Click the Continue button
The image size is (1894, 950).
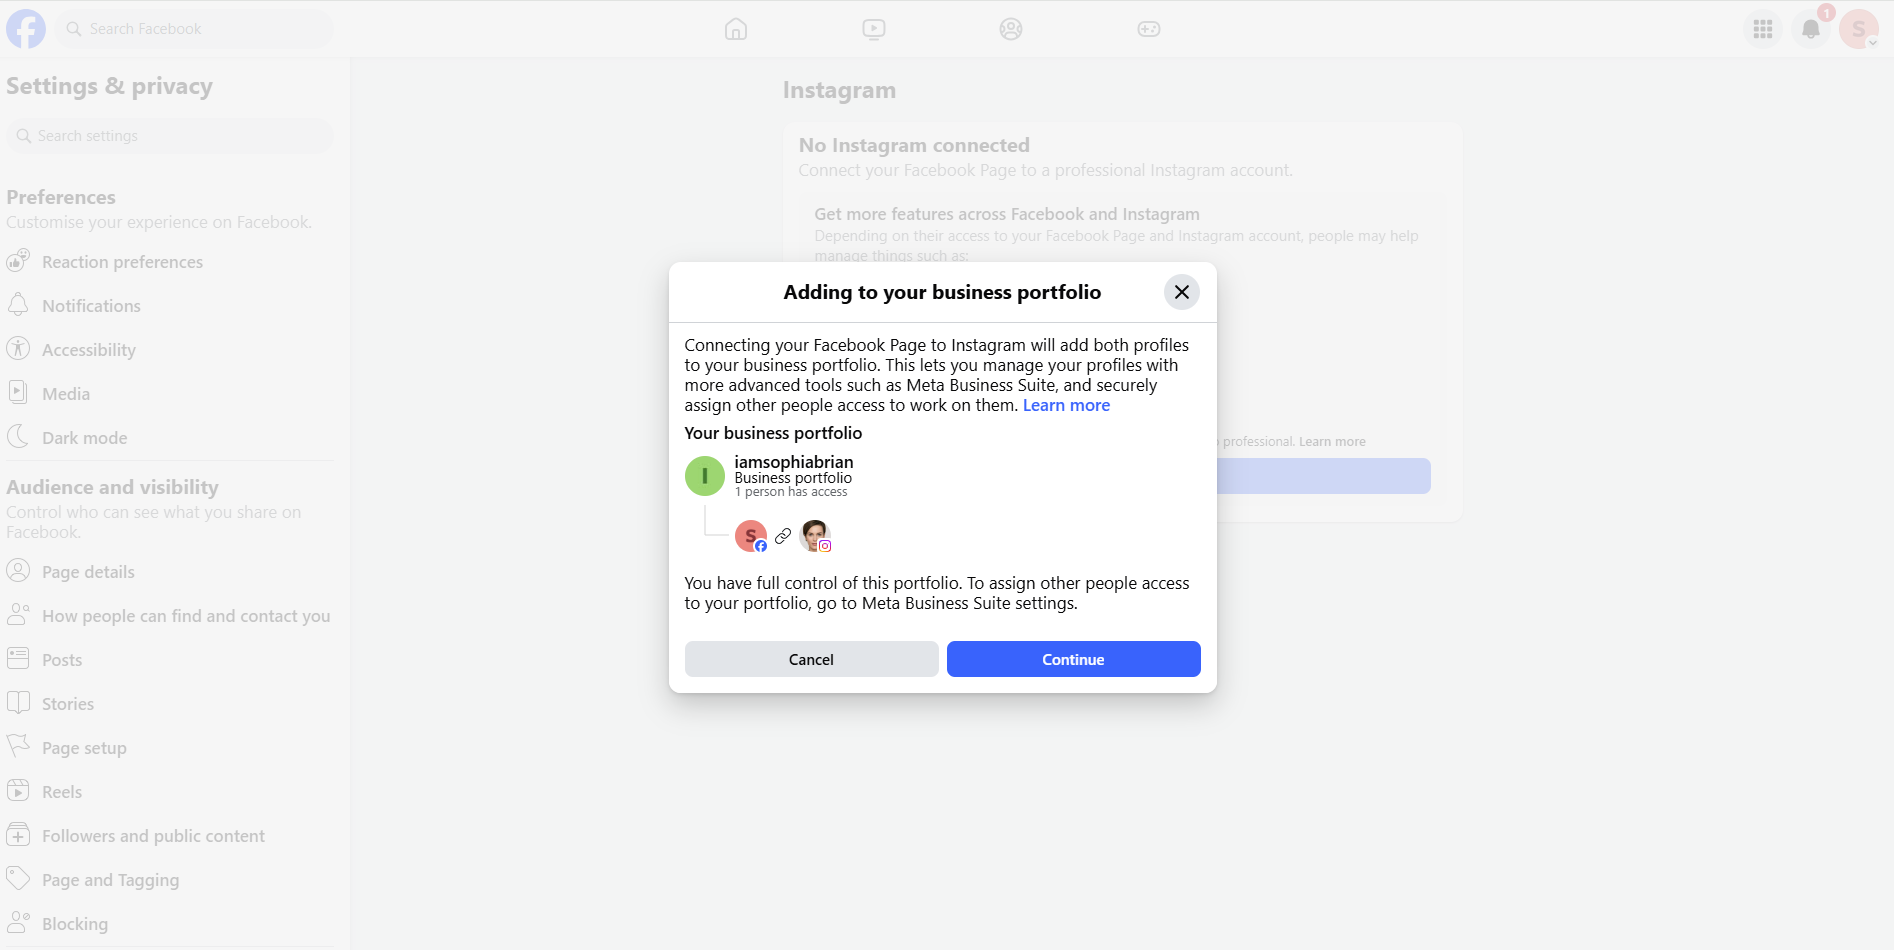click(x=1073, y=659)
